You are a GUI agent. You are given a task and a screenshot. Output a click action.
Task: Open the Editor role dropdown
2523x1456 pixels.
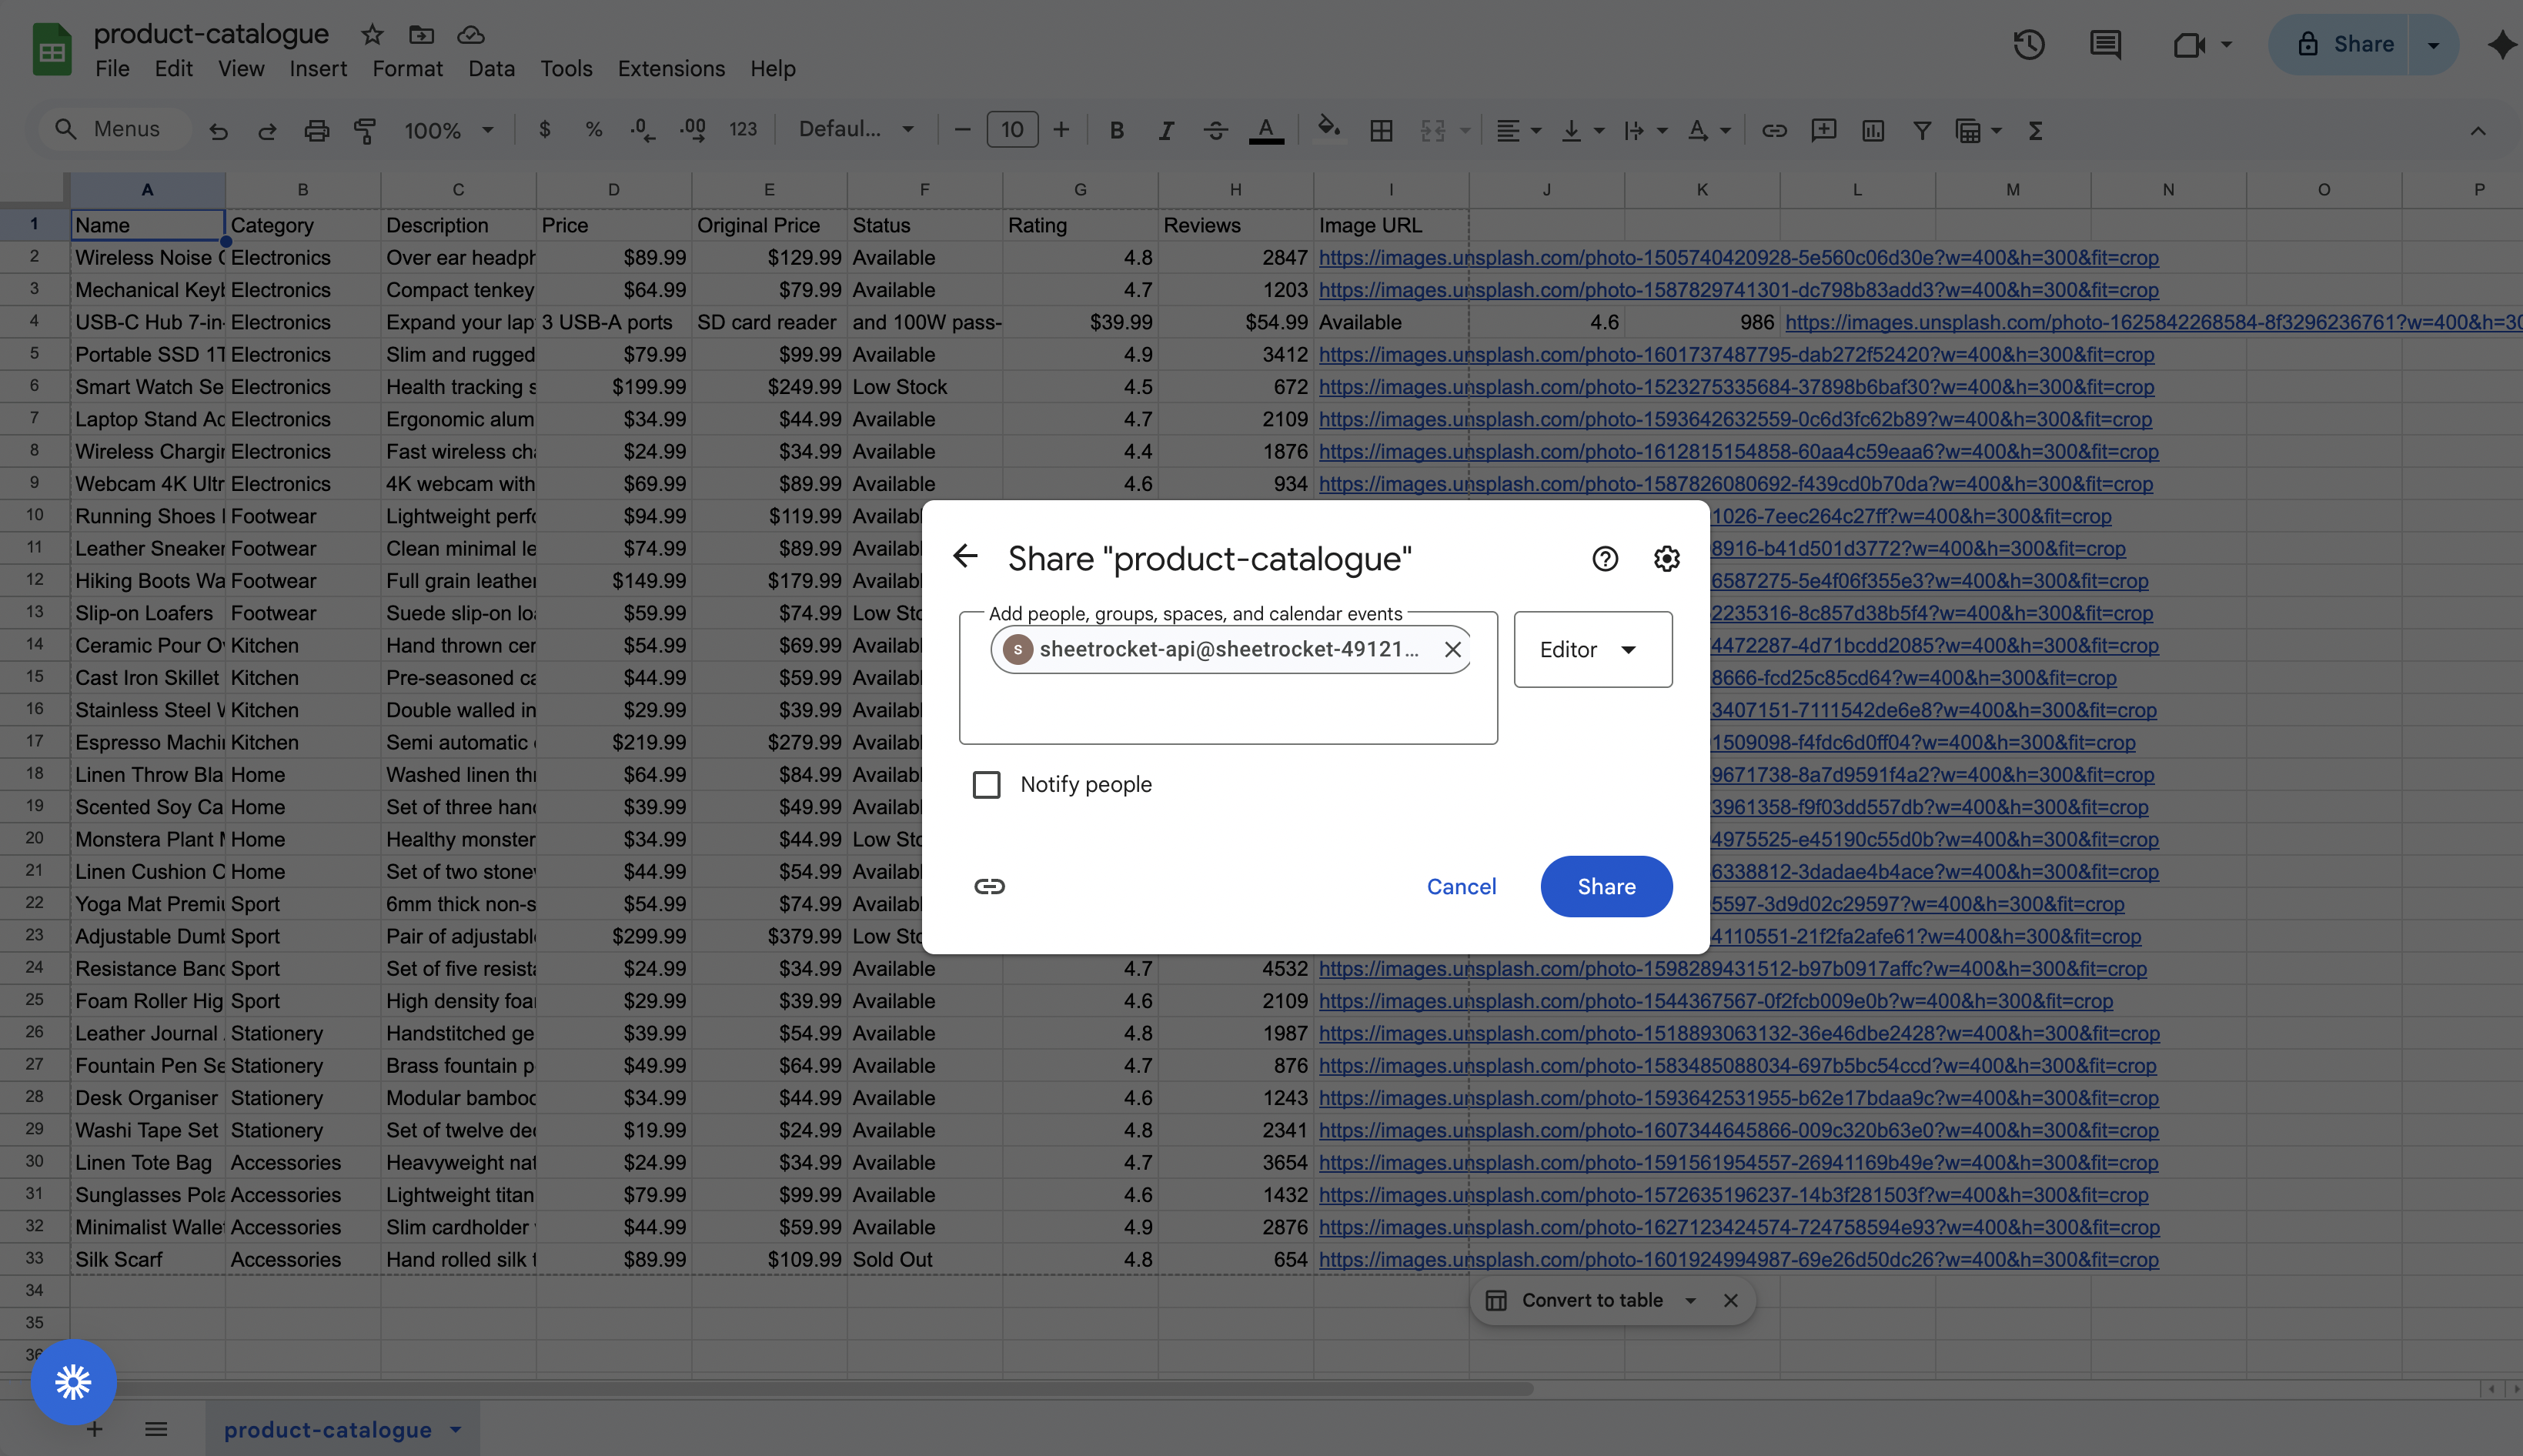pyautogui.click(x=1592, y=650)
